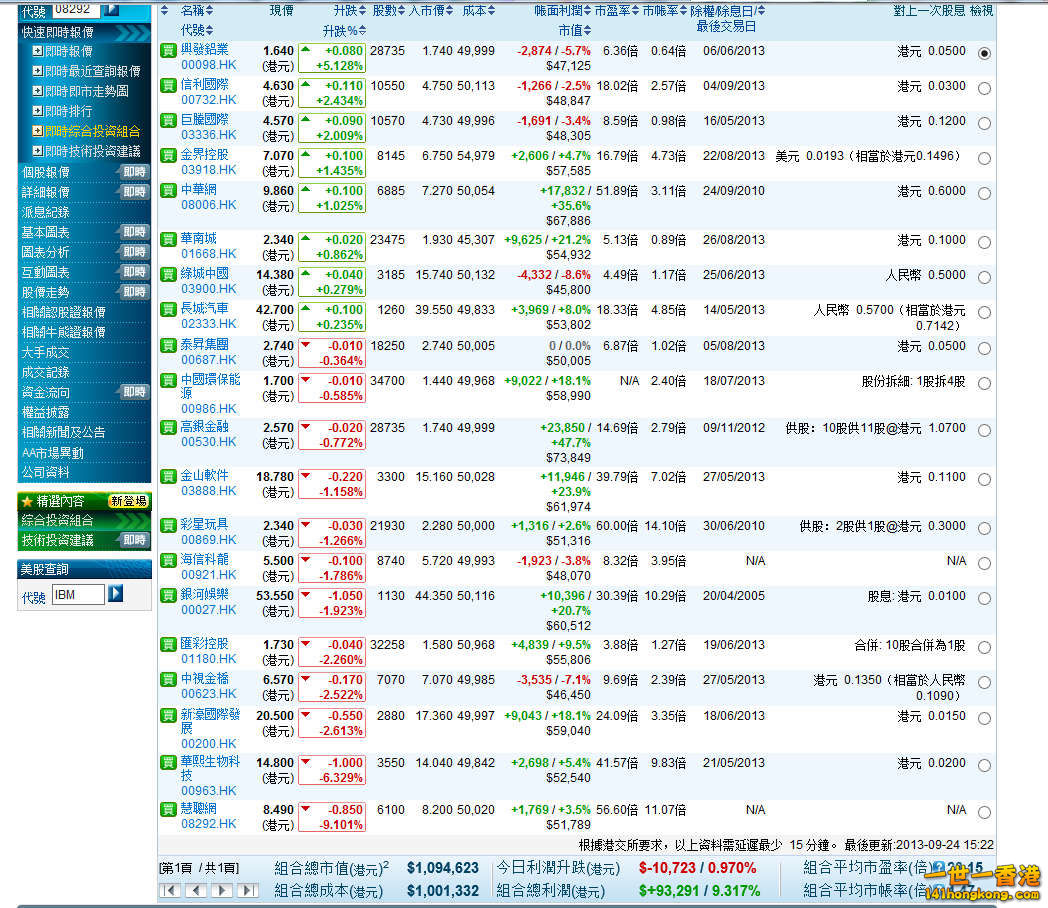1048x908 pixels.
Task: Click the green buy icon for 金山軟件
Action: [168, 476]
